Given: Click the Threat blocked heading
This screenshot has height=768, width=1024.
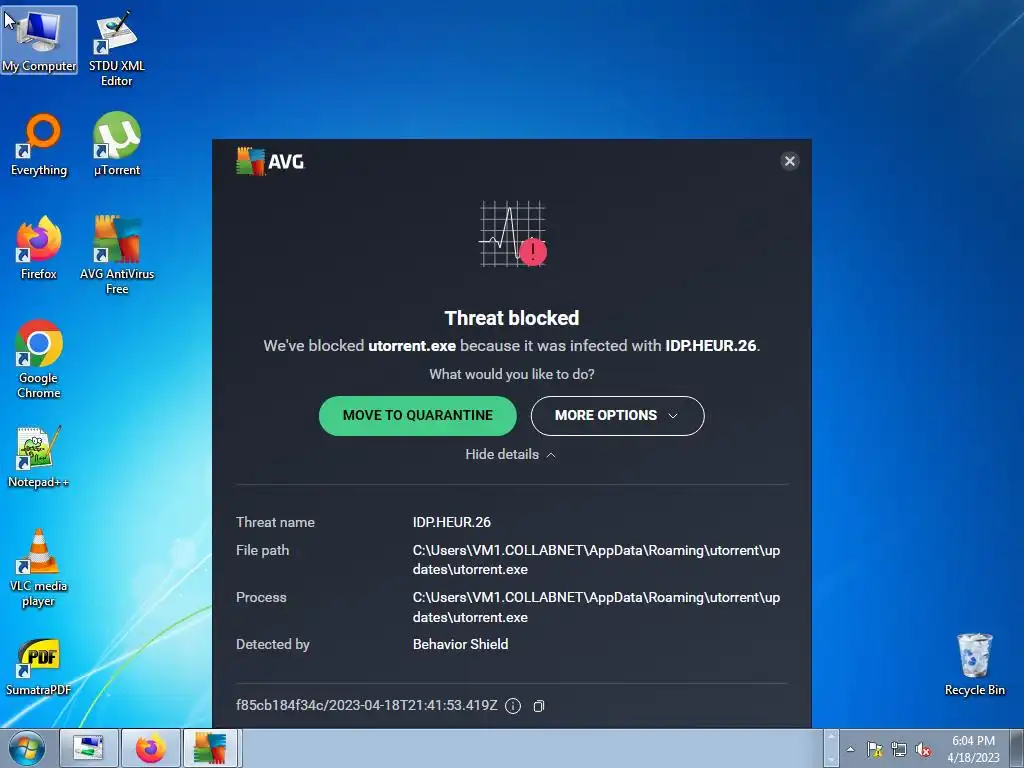Looking at the screenshot, I should pos(512,318).
